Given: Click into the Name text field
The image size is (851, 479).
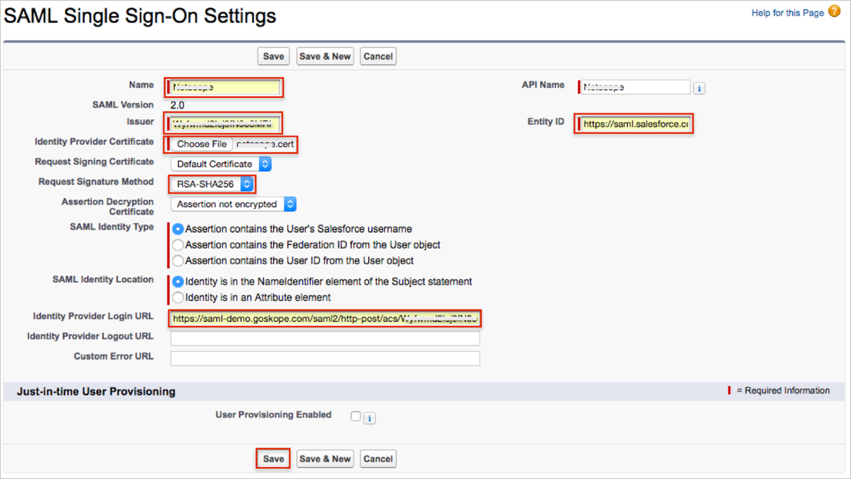Looking at the screenshot, I should (225, 88).
